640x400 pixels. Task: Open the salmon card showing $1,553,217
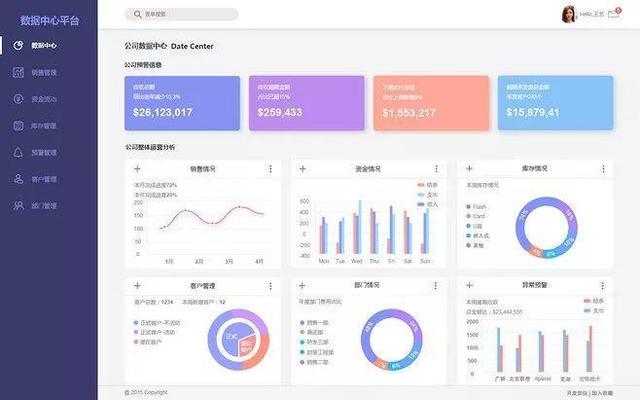tap(431, 103)
